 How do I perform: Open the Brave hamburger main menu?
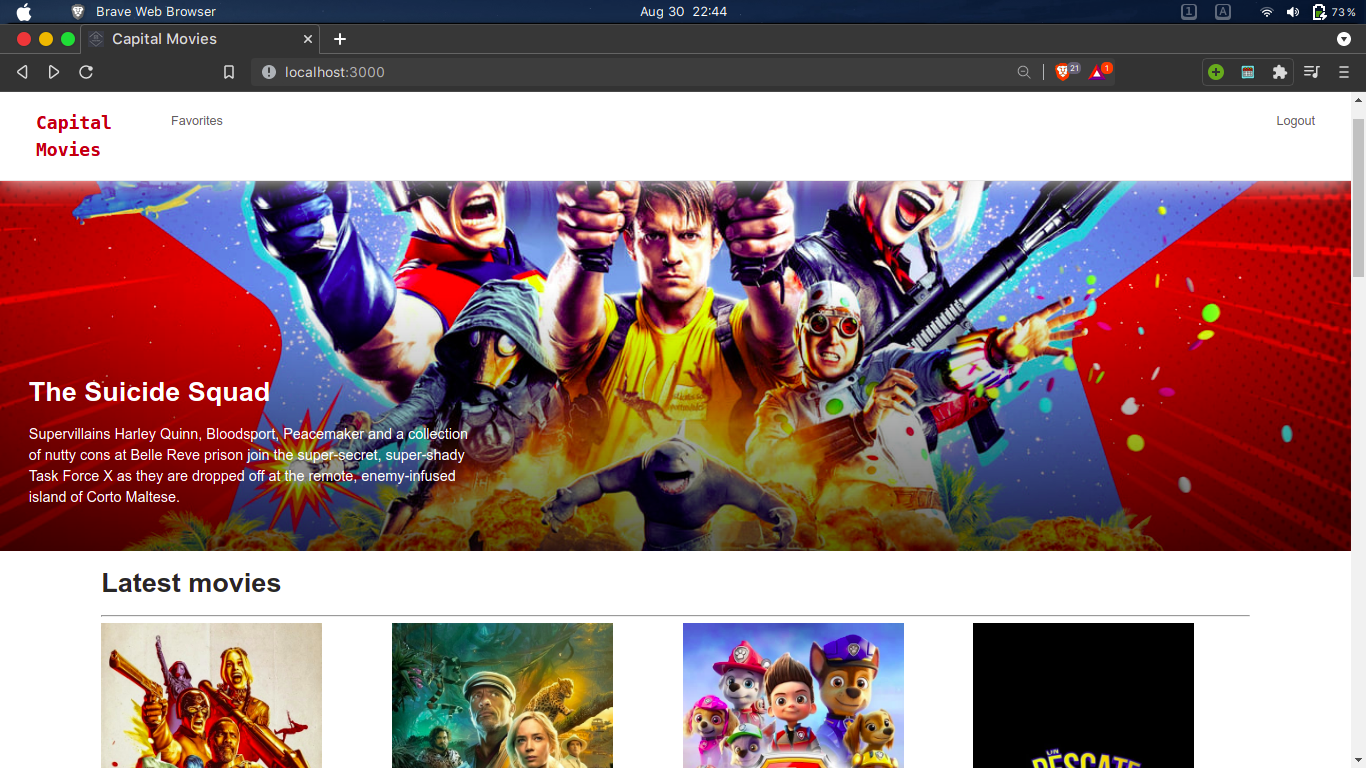coord(1344,72)
